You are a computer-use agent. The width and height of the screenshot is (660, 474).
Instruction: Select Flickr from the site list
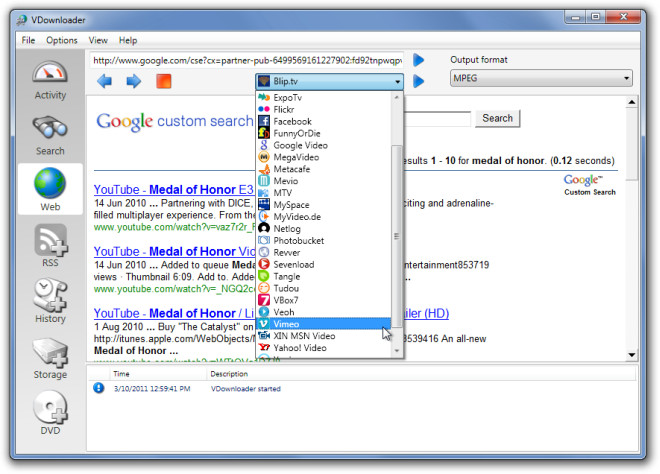[324, 109]
